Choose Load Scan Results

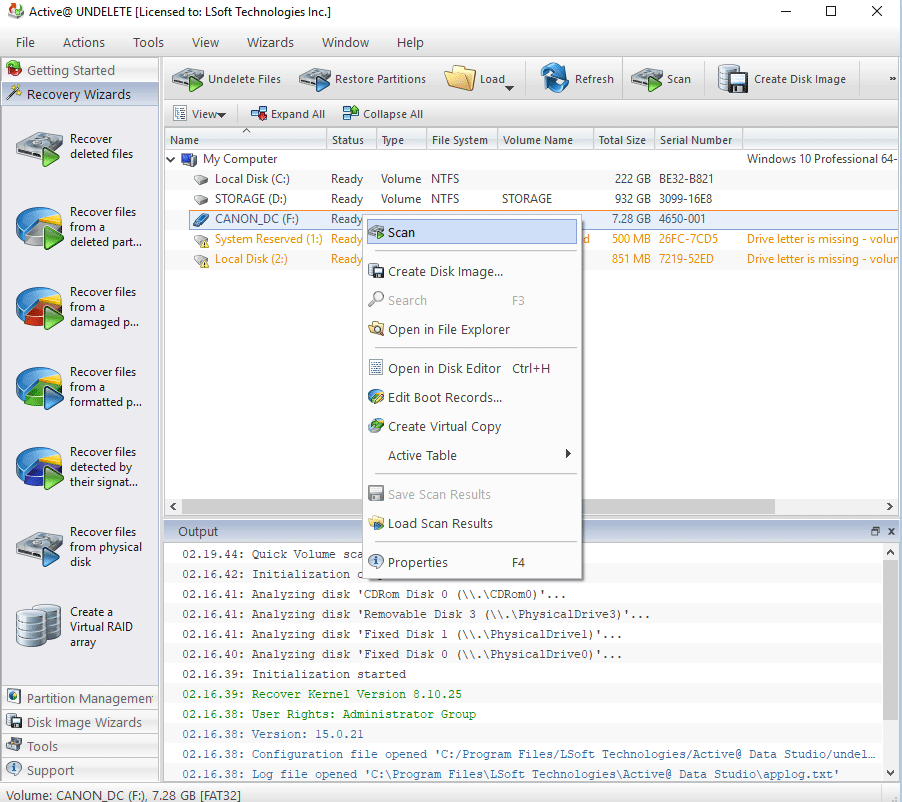click(472, 524)
